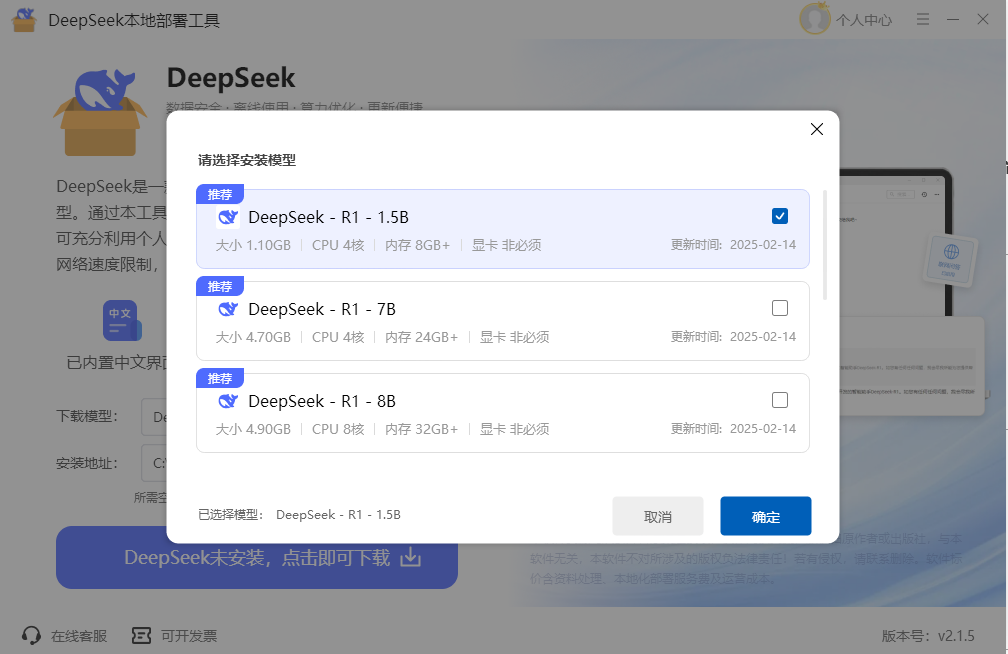The width and height of the screenshot is (1008, 654).
Task: Open the 个人中心 user avatar icon
Action: (x=815, y=19)
